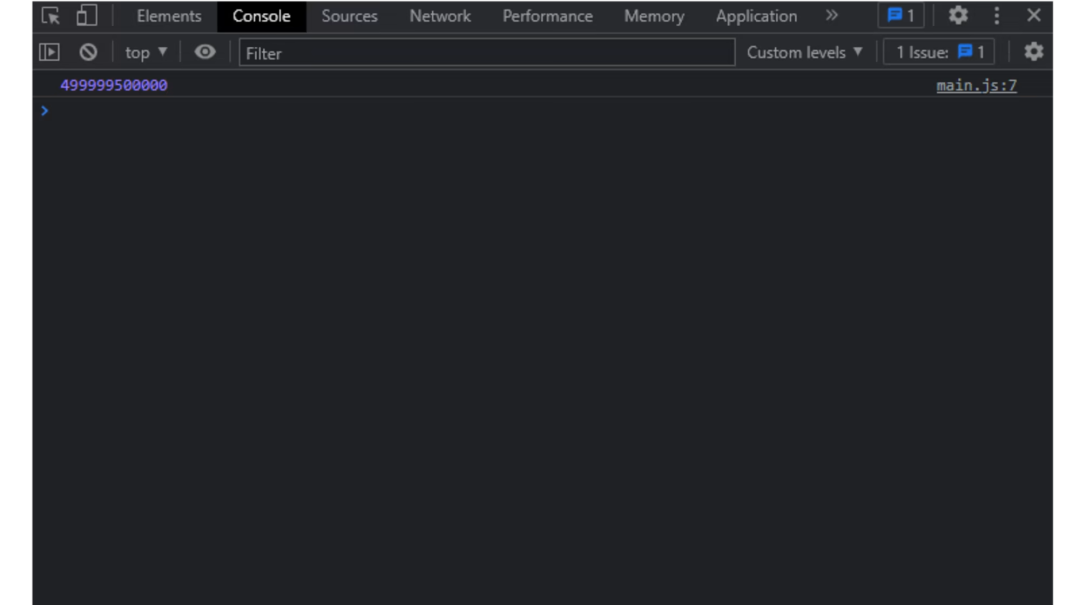
Task: Toggle the device toolbar icon
Action: tap(87, 16)
